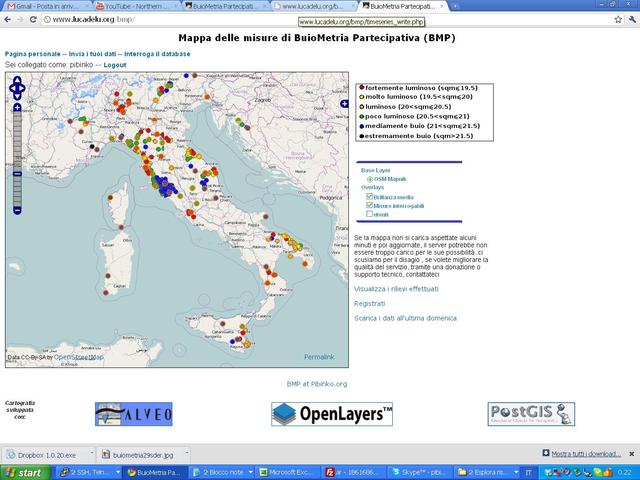Enable the utenti overlay checkbox
The image size is (640, 480).
click(x=370, y=214)
